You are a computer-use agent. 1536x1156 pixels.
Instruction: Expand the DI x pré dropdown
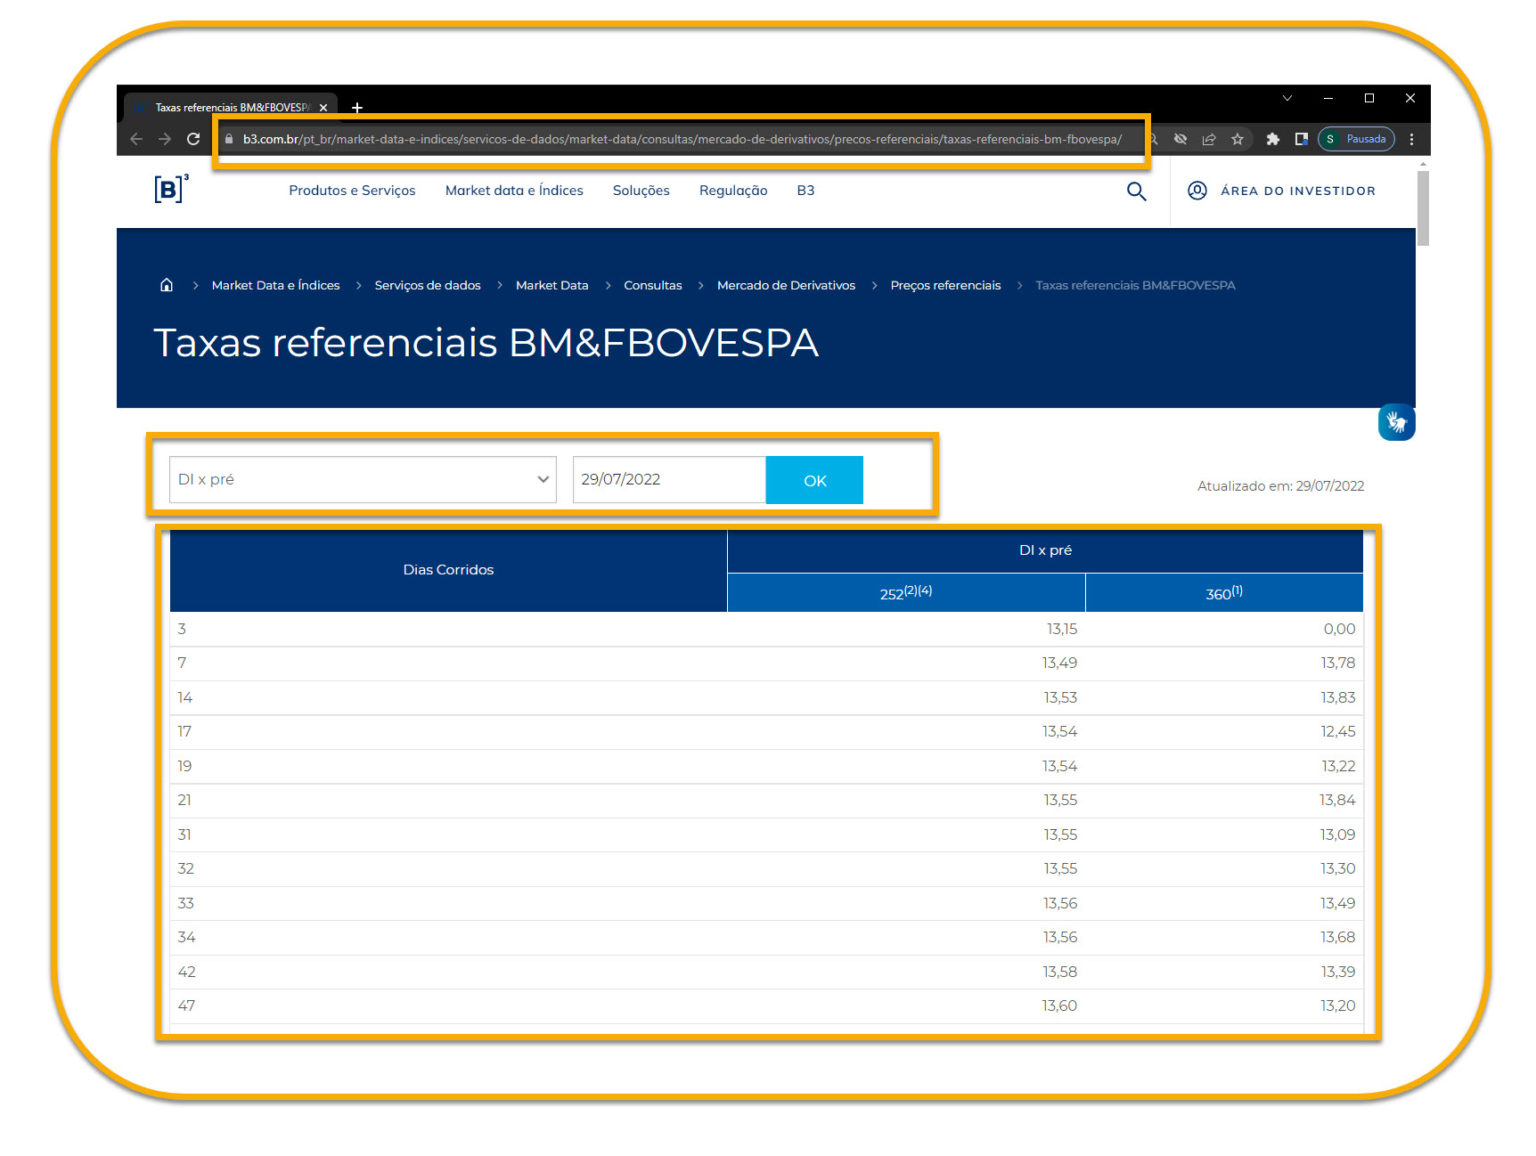point(363,479)
